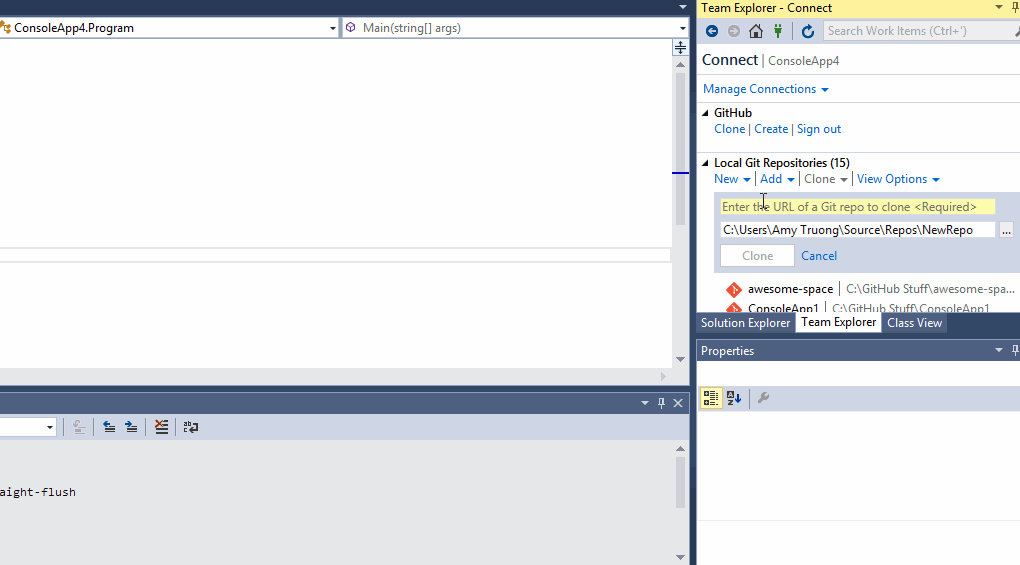Switch to the Class View tab
The image size is (1020, 565).
[914, 323]
